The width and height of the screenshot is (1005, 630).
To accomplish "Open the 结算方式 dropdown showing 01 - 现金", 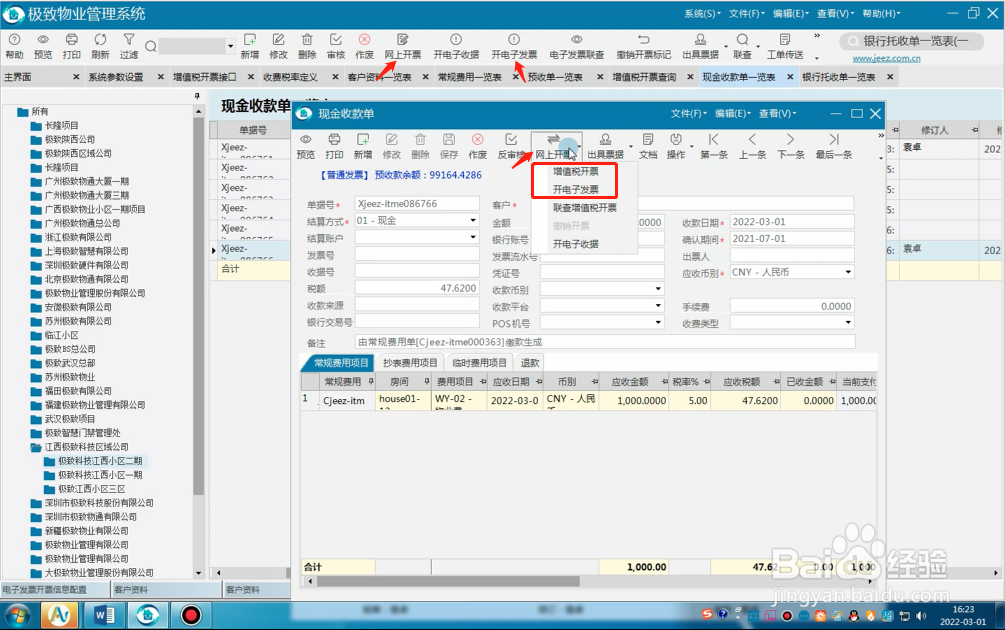I will 473,220.
